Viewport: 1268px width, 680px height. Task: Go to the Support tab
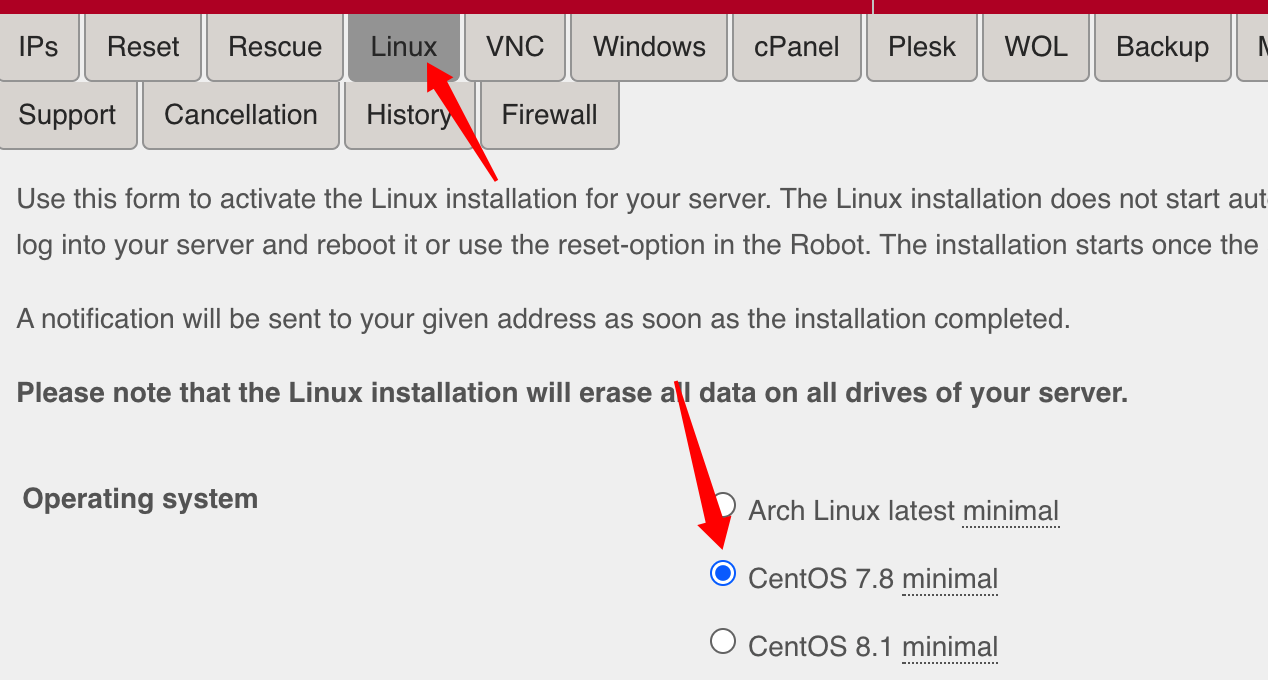pos(67,115)
